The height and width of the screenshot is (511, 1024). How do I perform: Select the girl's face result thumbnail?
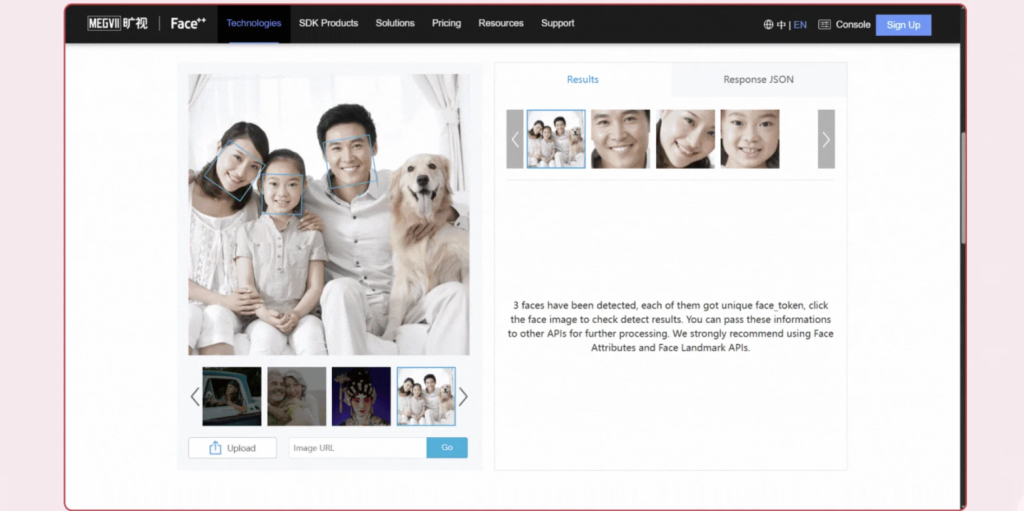tap(750, 139)
